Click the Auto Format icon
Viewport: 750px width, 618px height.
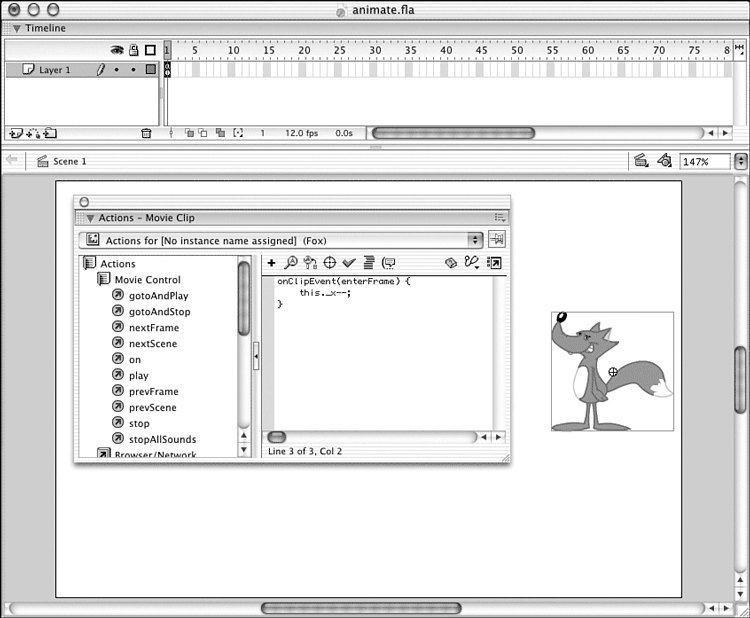pos(369,262)
